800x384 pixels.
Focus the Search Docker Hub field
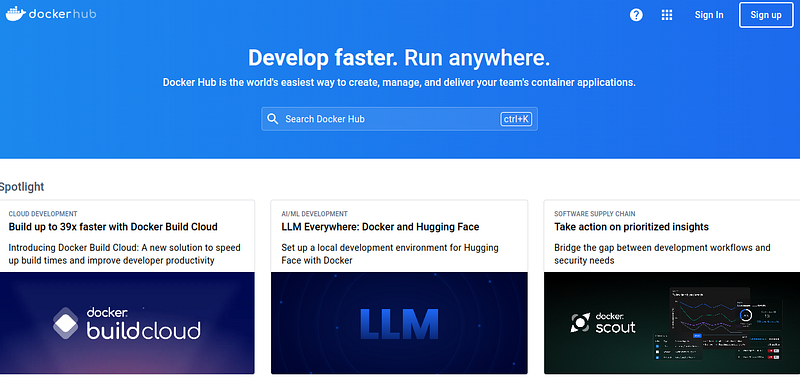399,119
